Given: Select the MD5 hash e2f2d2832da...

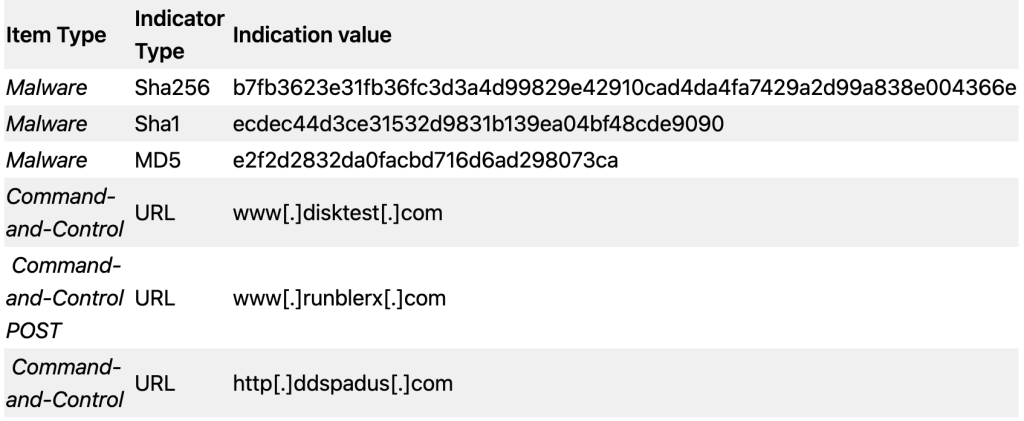Looking at the screenshot, I should click(x=425, y=161).
